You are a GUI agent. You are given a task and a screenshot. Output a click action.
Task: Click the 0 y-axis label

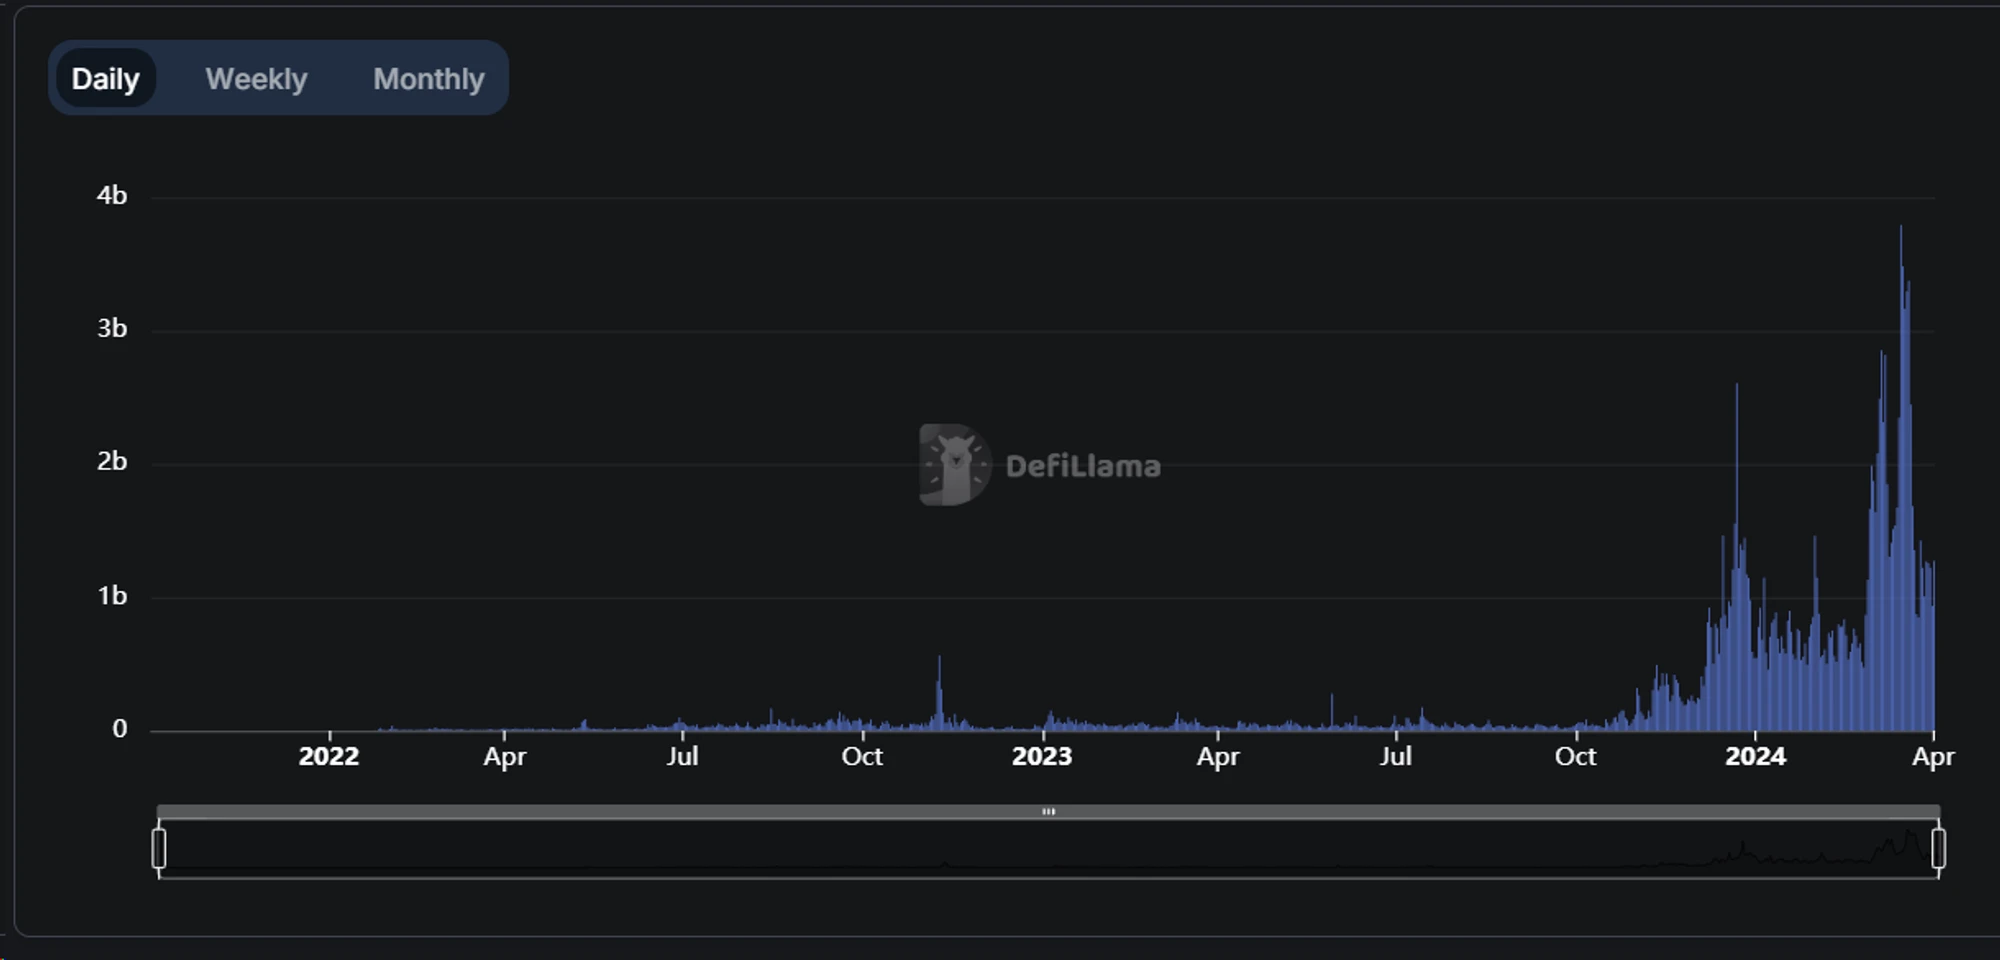120,728
